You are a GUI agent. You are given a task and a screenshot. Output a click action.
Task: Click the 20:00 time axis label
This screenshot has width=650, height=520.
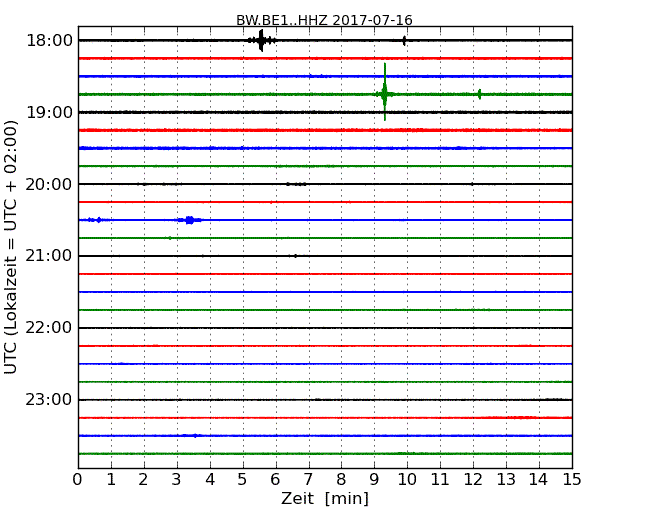tap(49, 184)
